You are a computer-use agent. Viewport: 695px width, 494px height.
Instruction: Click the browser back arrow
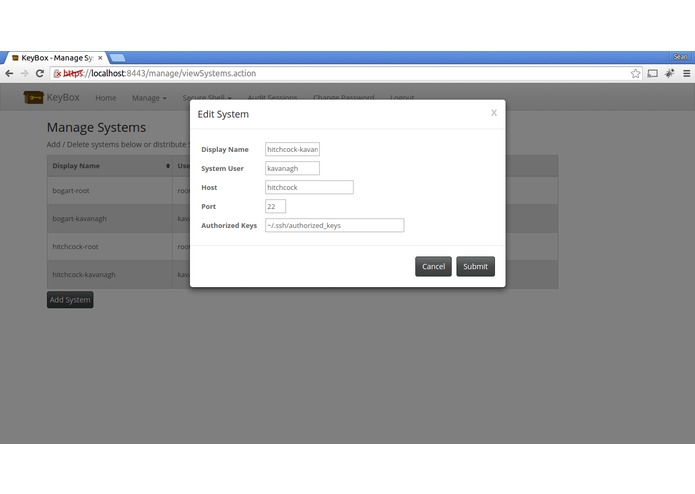(x=9, y=74)
